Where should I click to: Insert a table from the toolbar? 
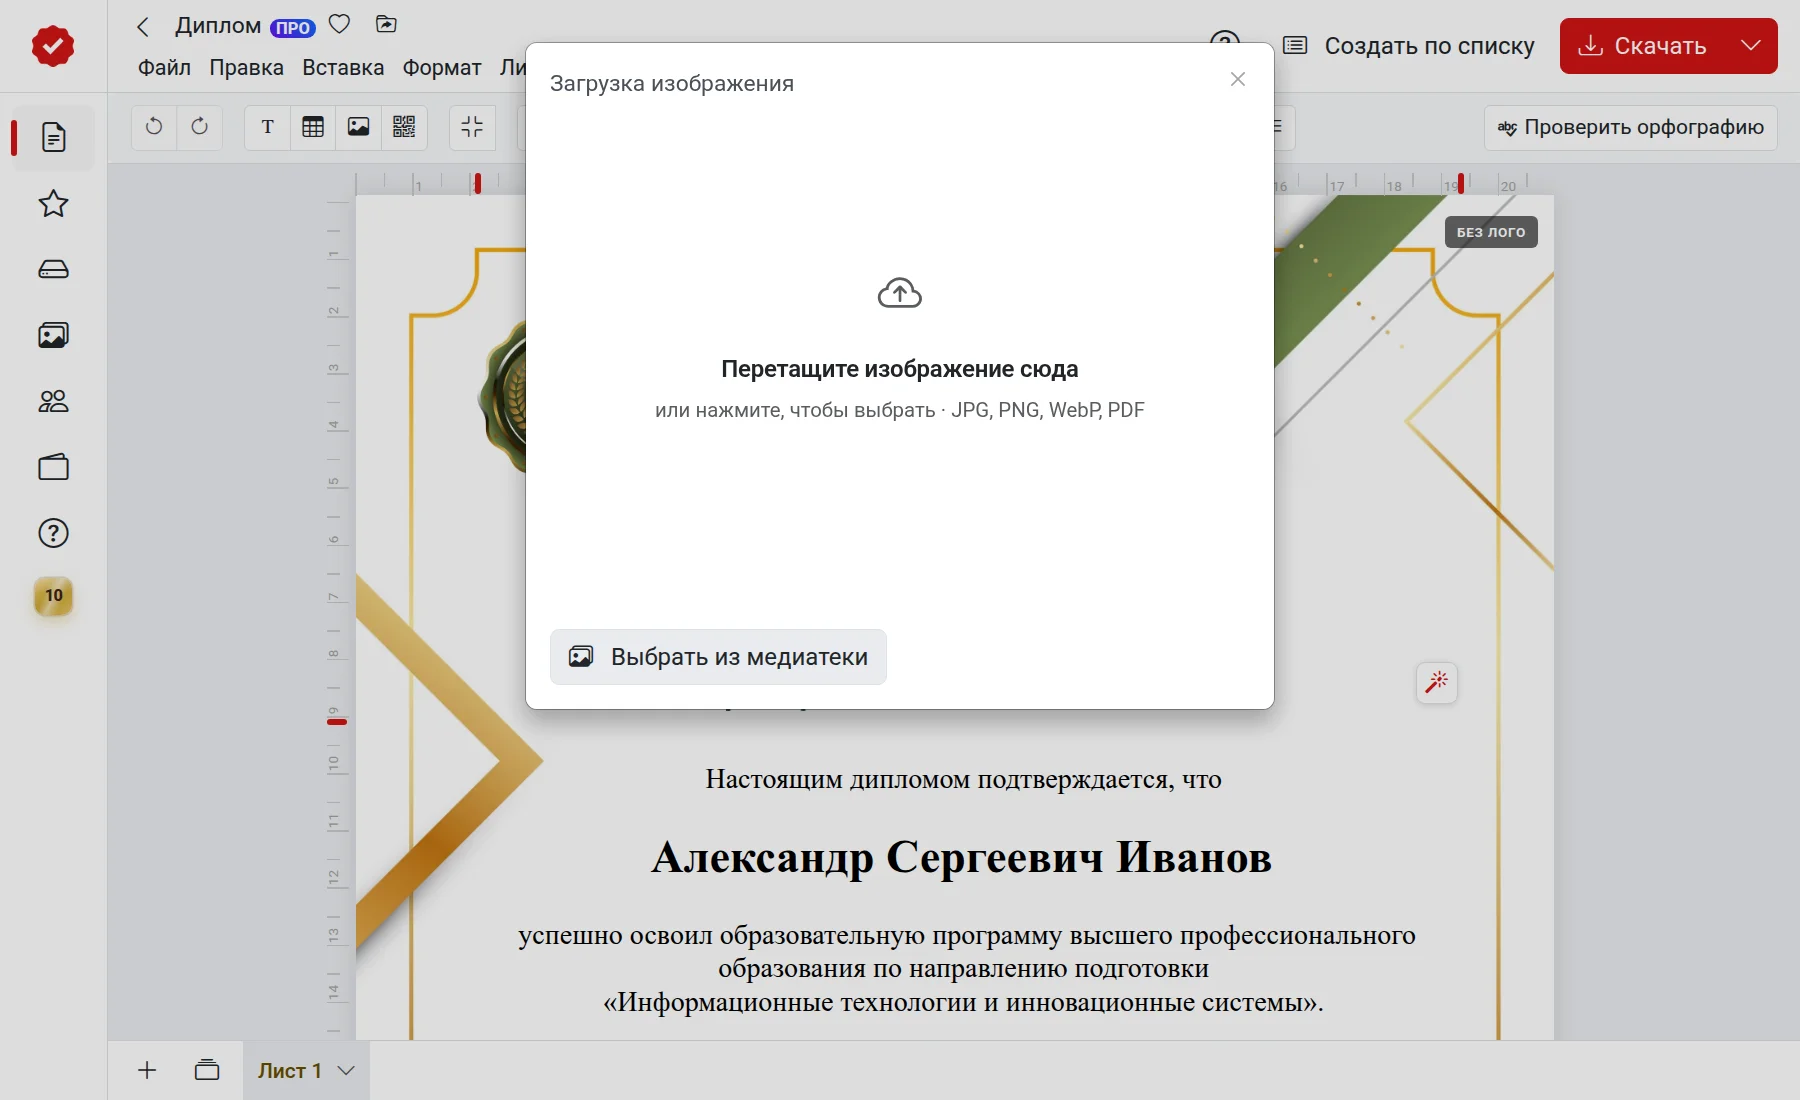[x=313, y=127]
